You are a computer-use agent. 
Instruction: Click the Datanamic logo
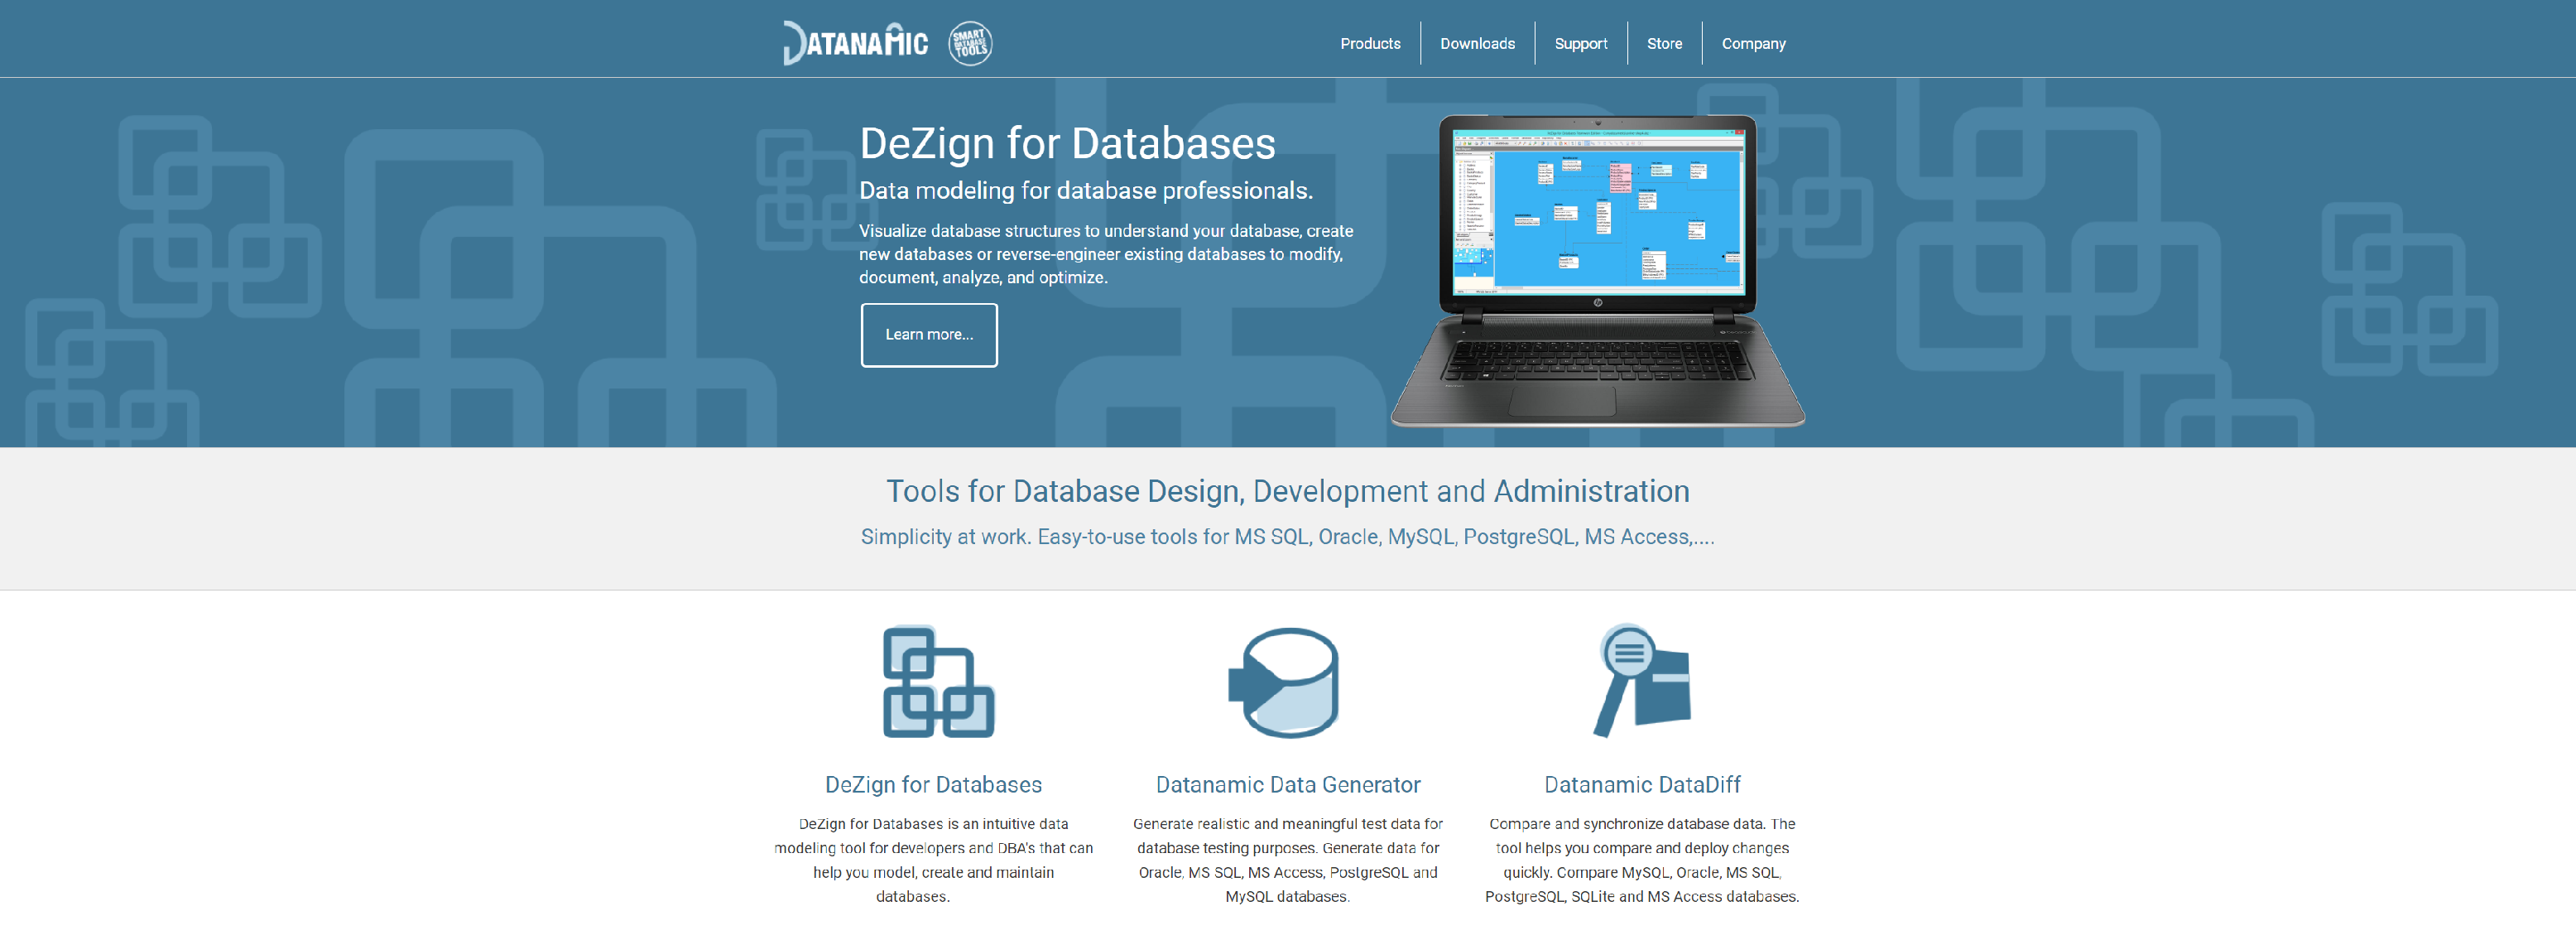point(855,43)
